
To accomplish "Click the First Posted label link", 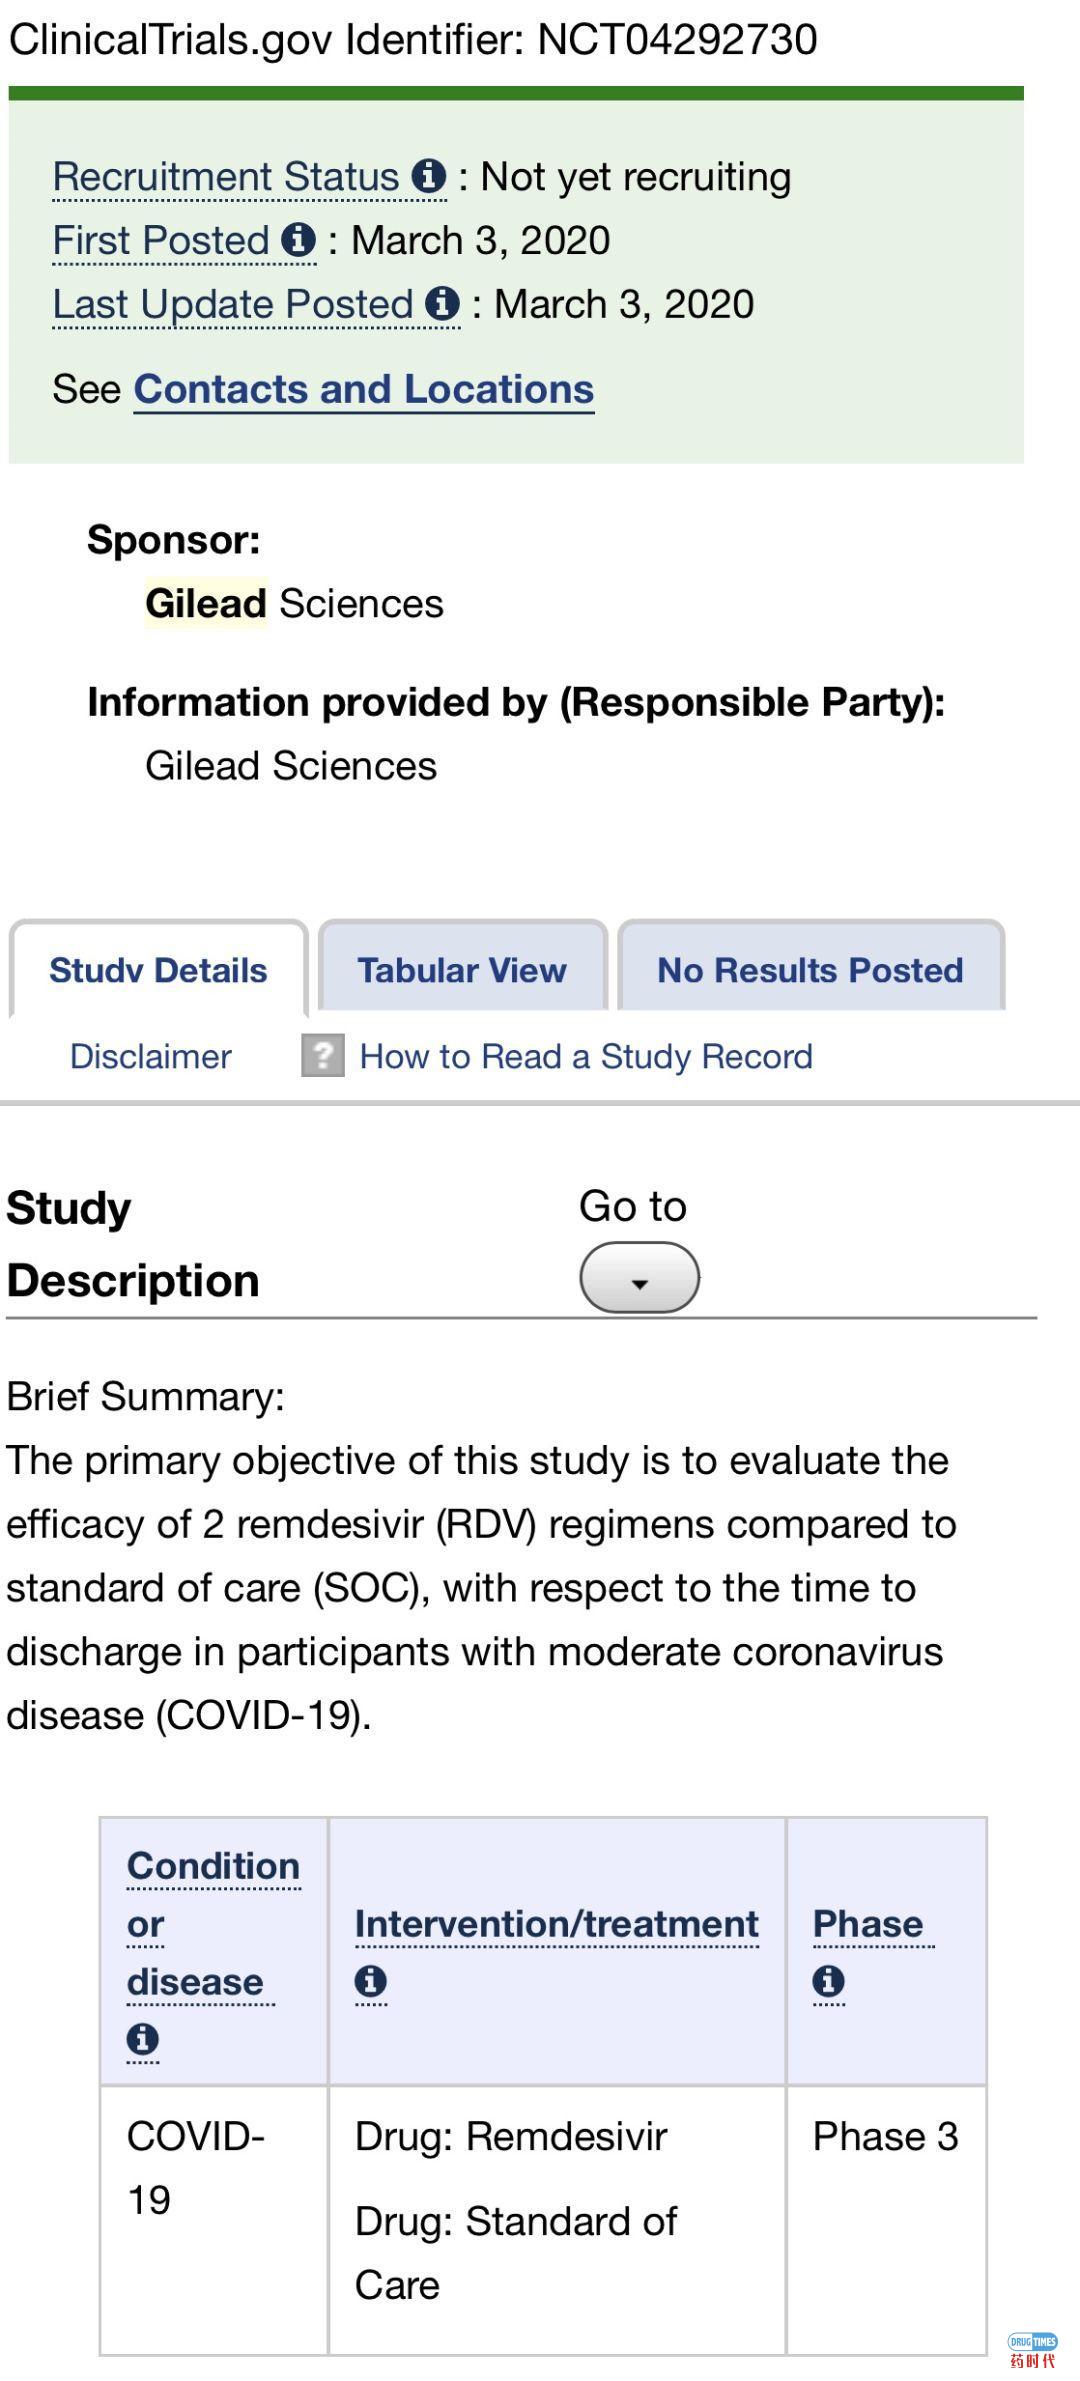I will (161, 241).
